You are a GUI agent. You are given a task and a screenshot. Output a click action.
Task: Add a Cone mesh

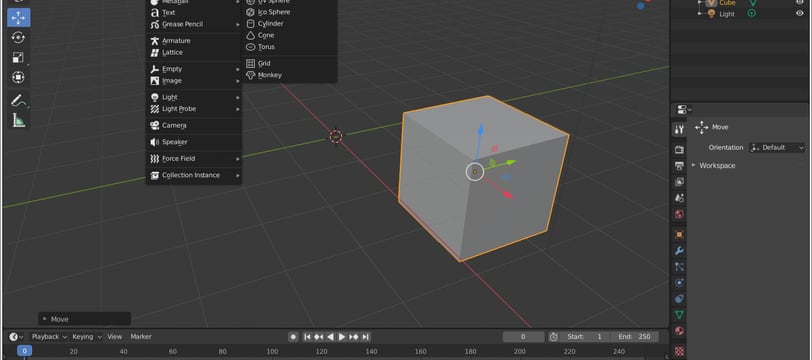[x=289, y=35]
